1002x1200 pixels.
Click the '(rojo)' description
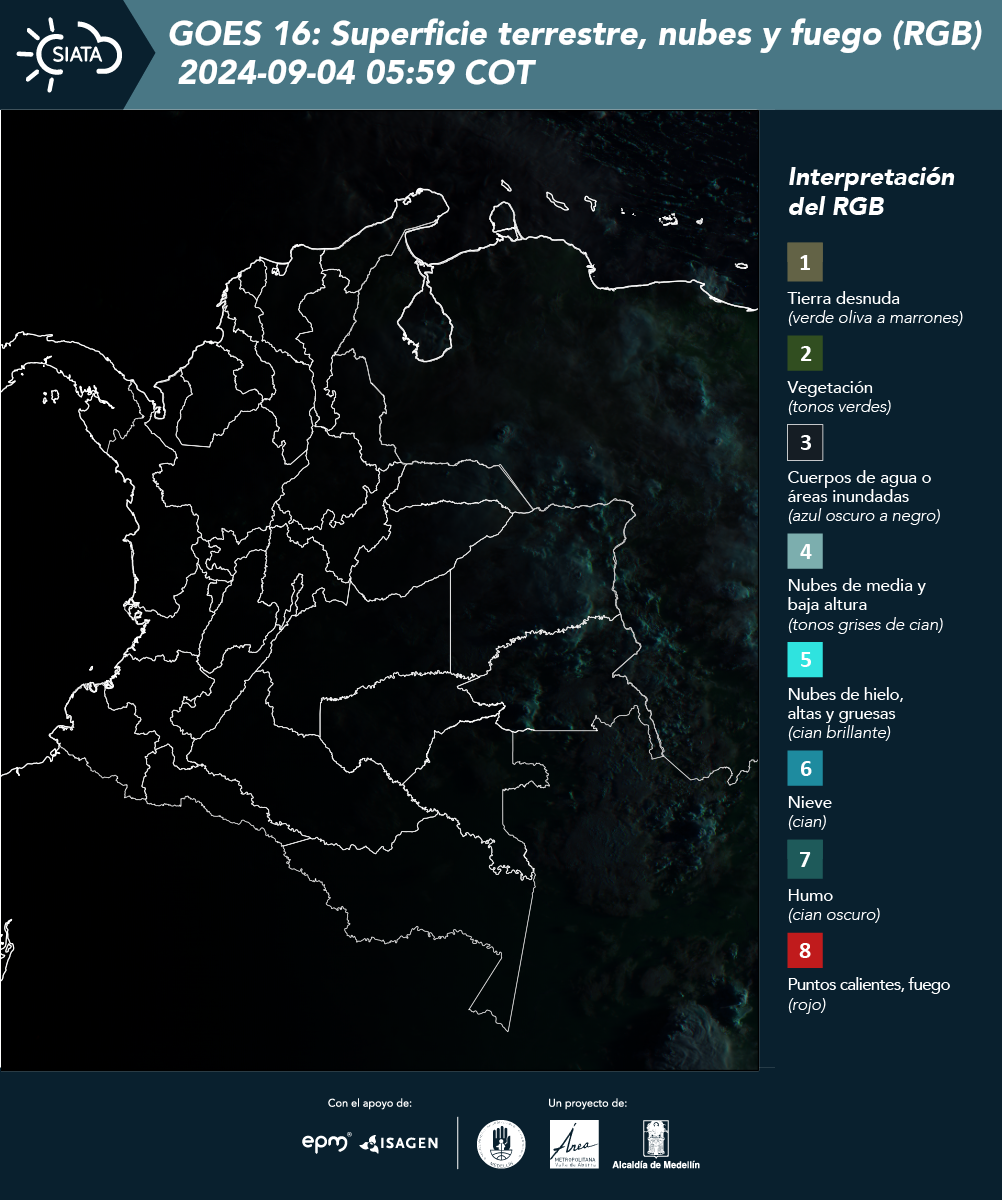tap(807, 1005)
